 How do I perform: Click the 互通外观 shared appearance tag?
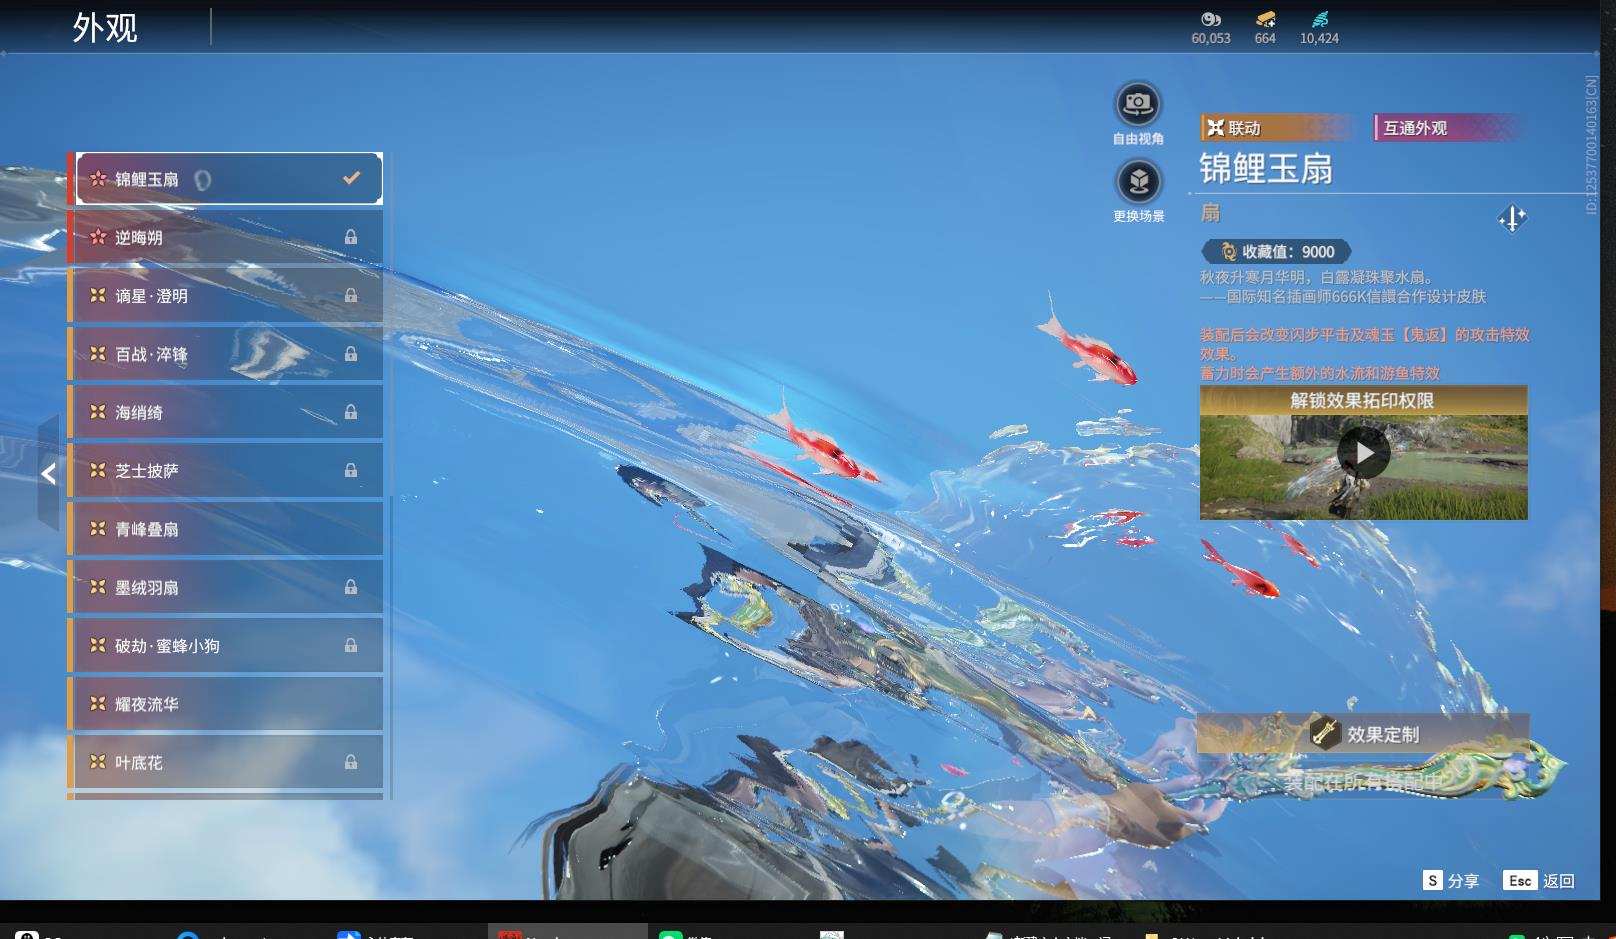pyautogui.click(x=1449, y=128)
